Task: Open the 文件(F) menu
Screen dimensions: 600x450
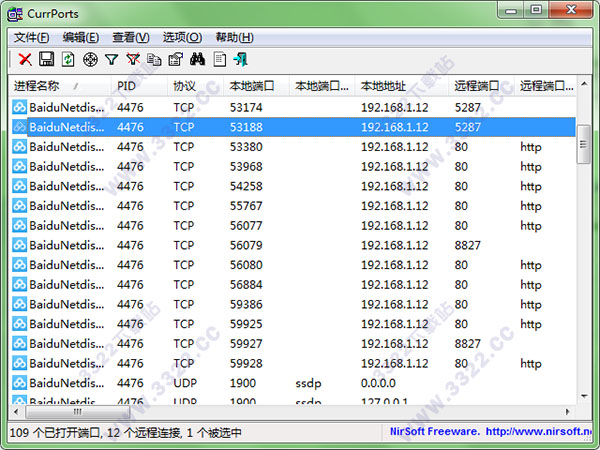Action: (31, 38)
